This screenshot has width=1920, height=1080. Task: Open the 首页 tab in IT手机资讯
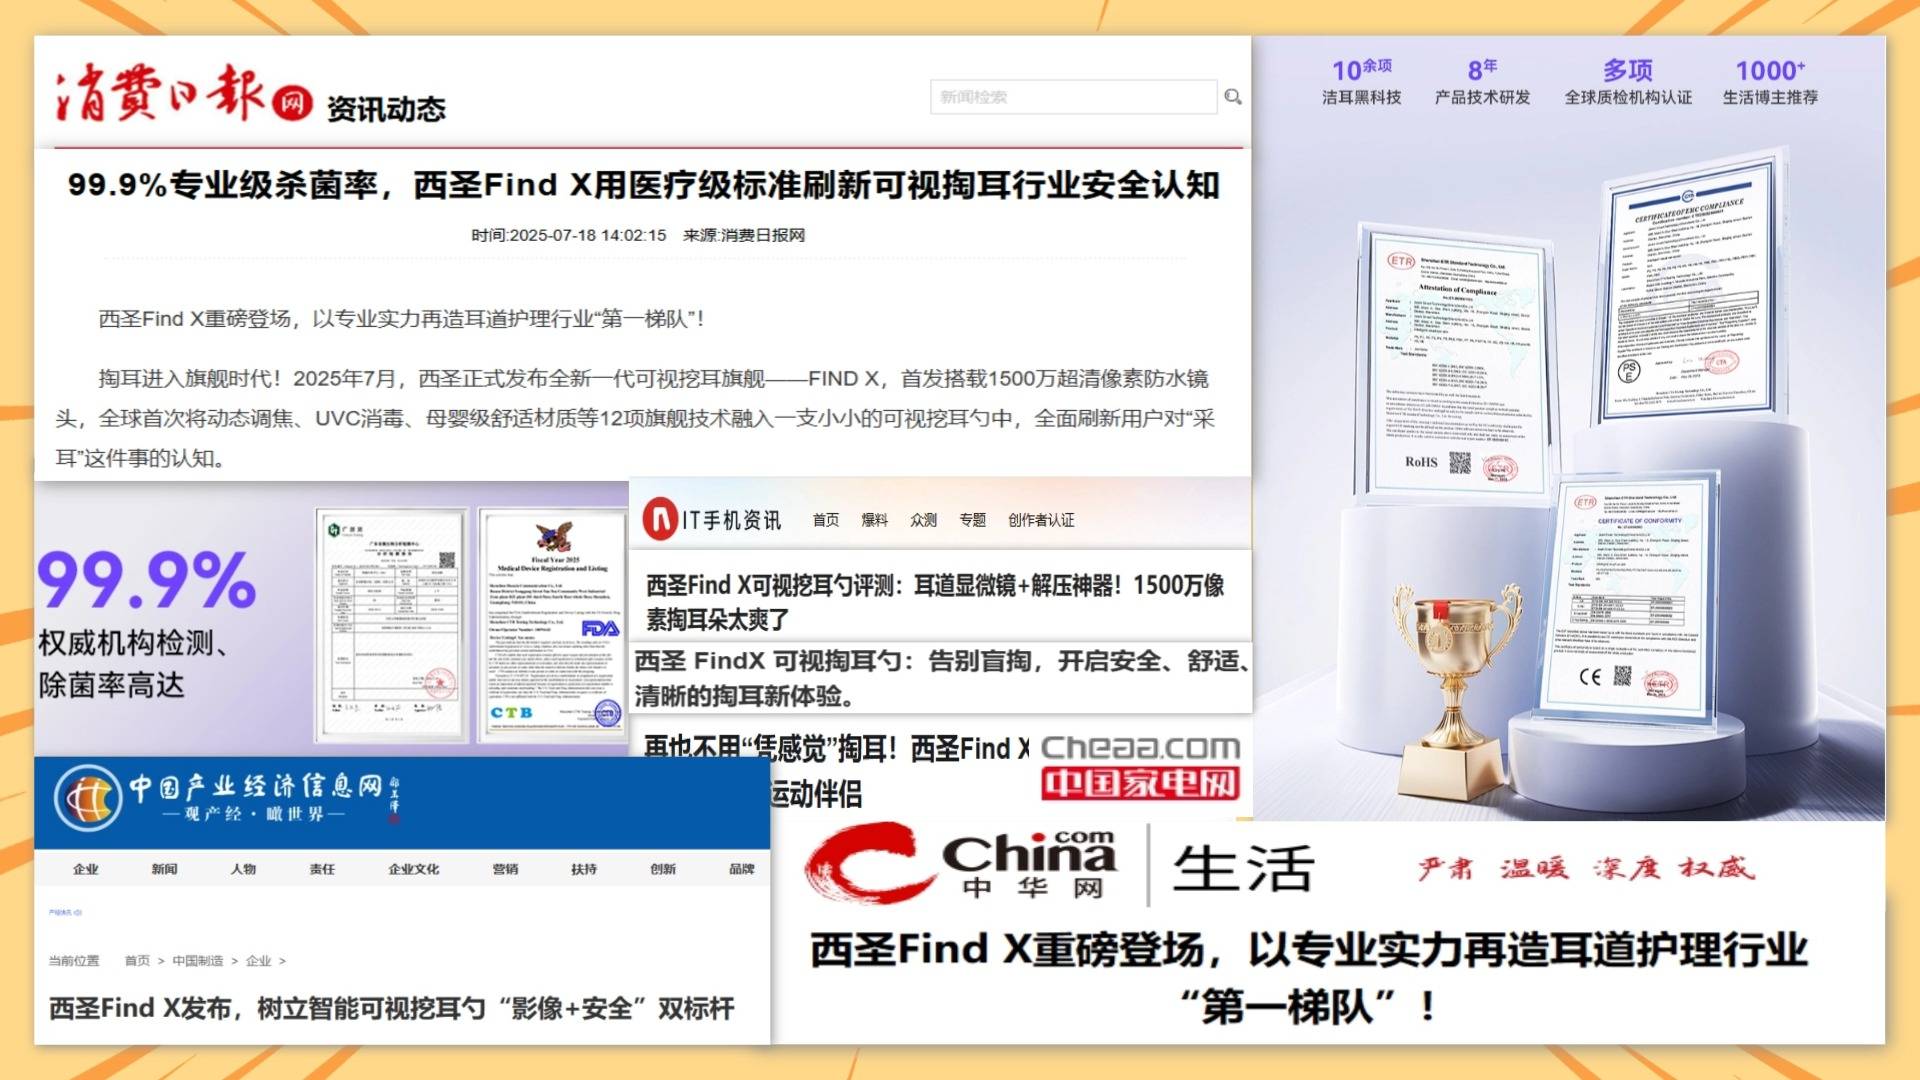[825, 520]
